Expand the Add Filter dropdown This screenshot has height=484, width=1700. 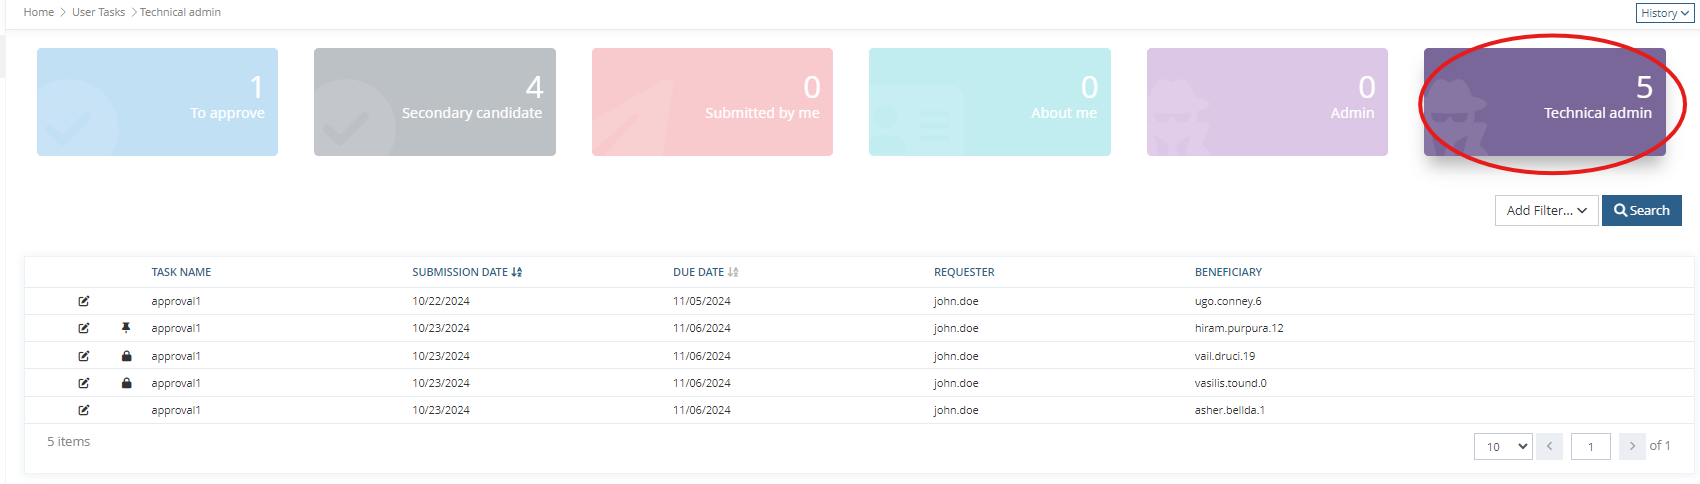tap(1546, 210)
